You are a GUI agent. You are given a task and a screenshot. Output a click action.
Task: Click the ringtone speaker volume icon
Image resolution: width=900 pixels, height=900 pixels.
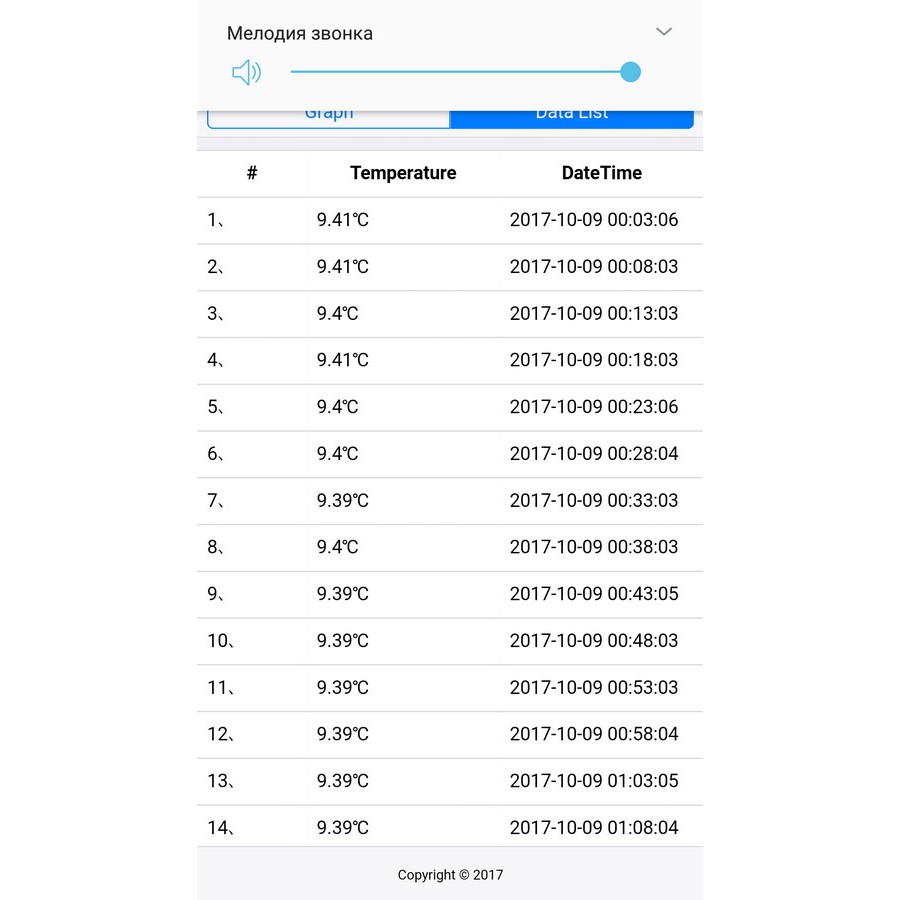pos(246,72)
